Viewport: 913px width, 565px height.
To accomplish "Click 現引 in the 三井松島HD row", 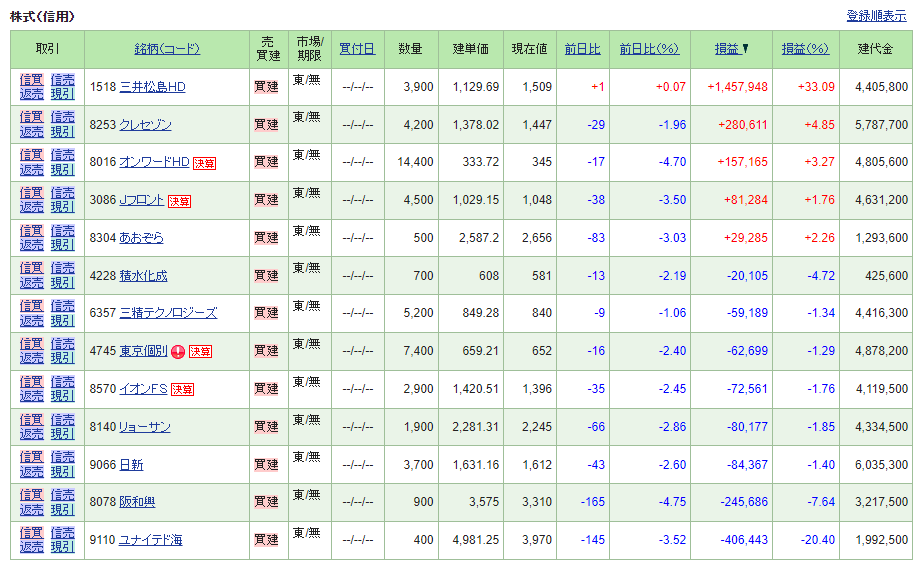I will coord(62,94).
